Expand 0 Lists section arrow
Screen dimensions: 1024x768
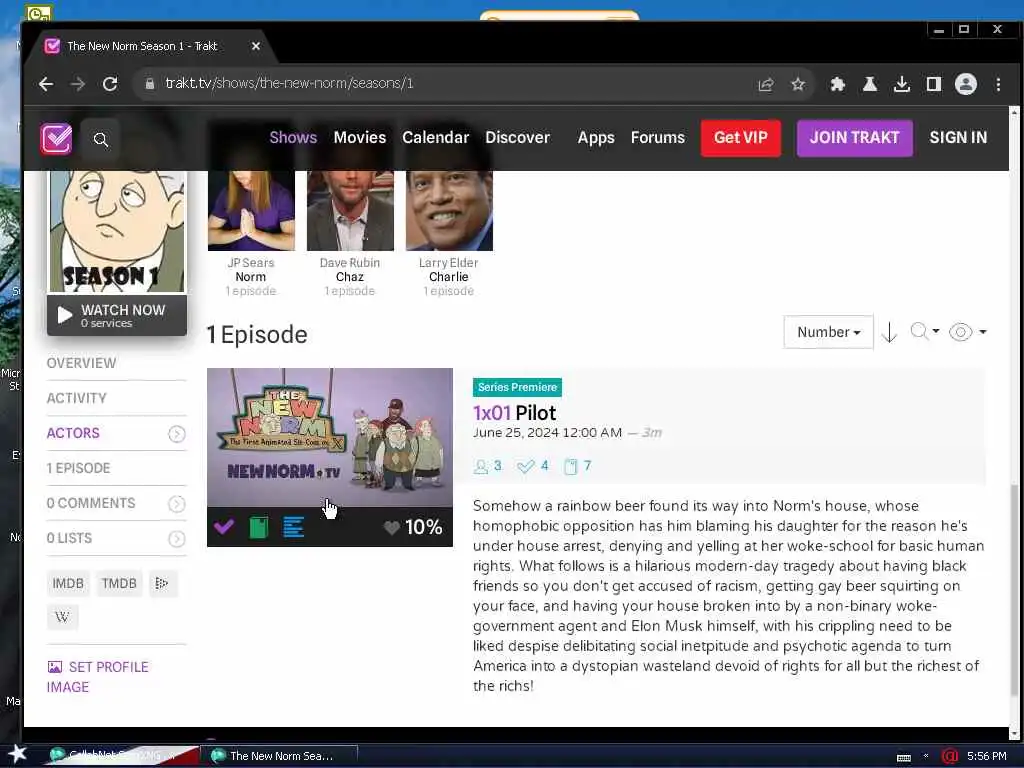click(176, 539)
